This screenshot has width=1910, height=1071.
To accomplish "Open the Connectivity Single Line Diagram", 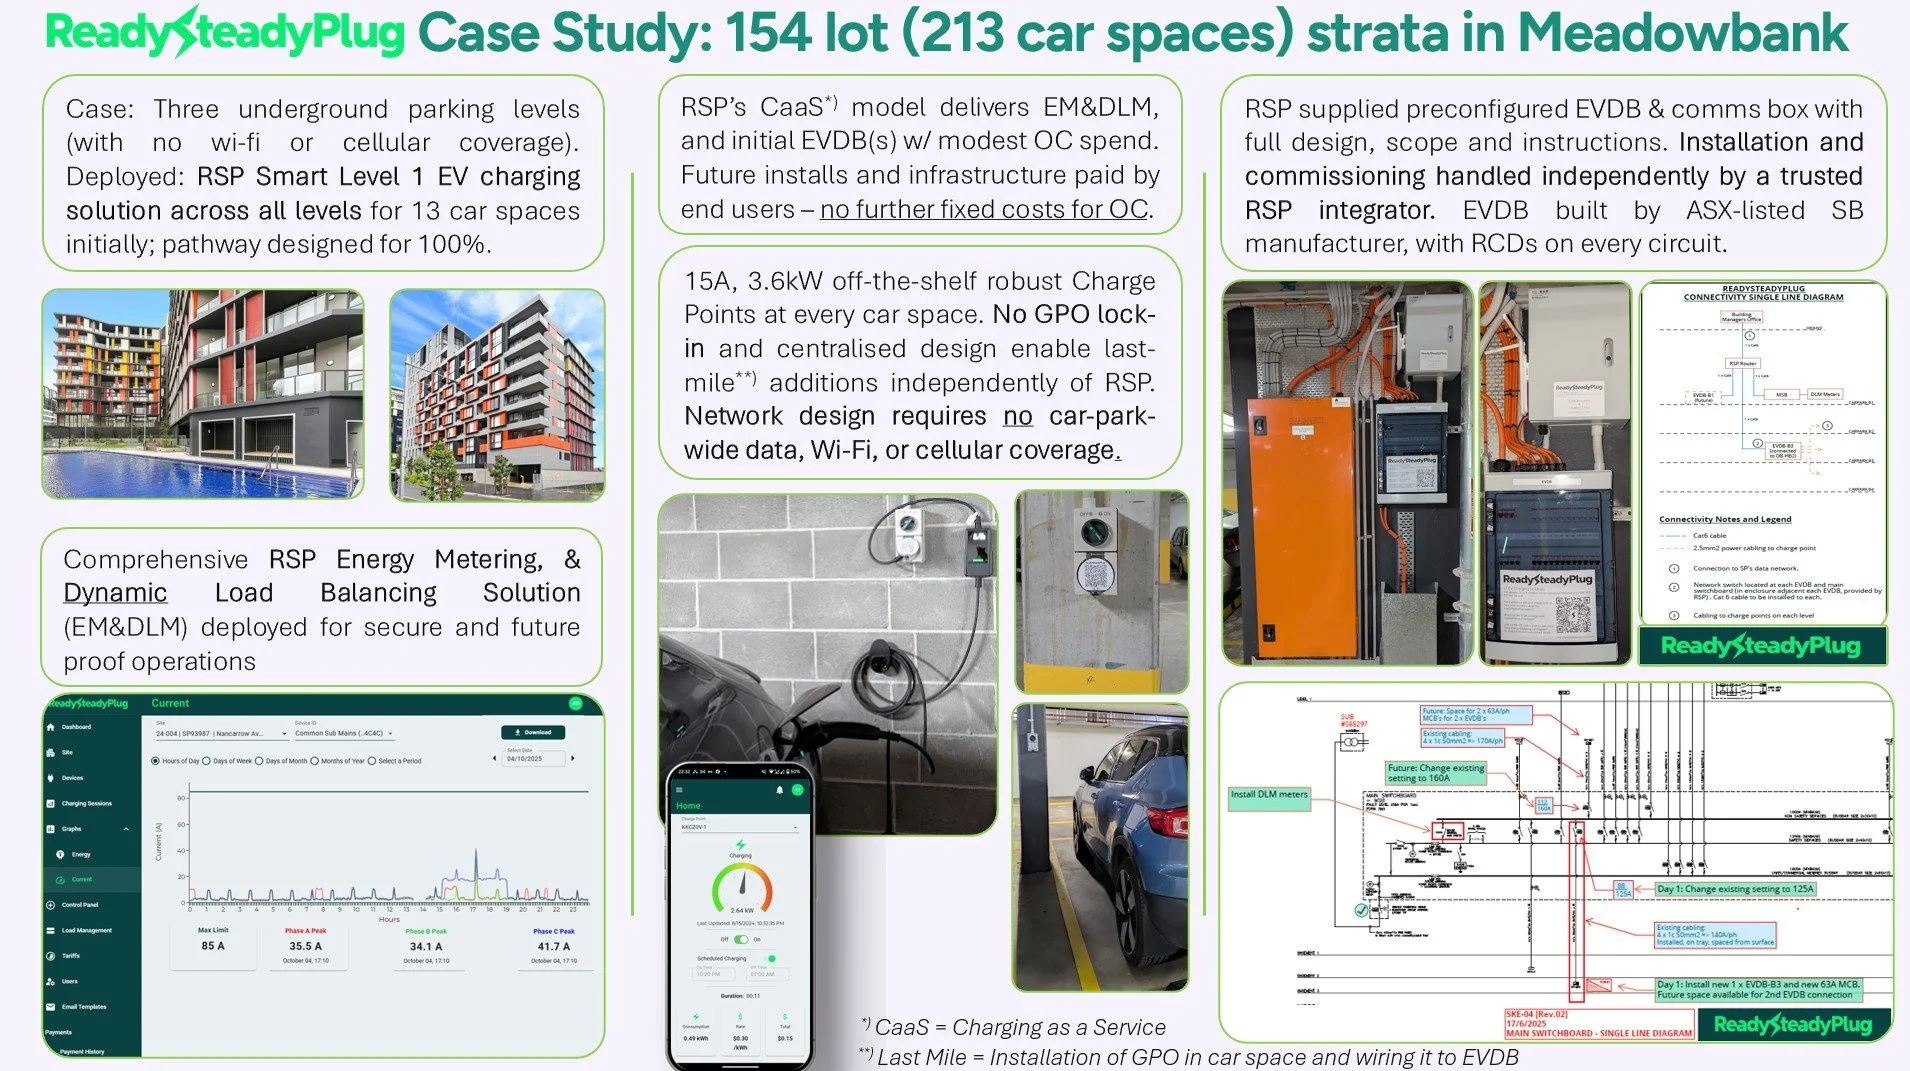I will 1763,455.
